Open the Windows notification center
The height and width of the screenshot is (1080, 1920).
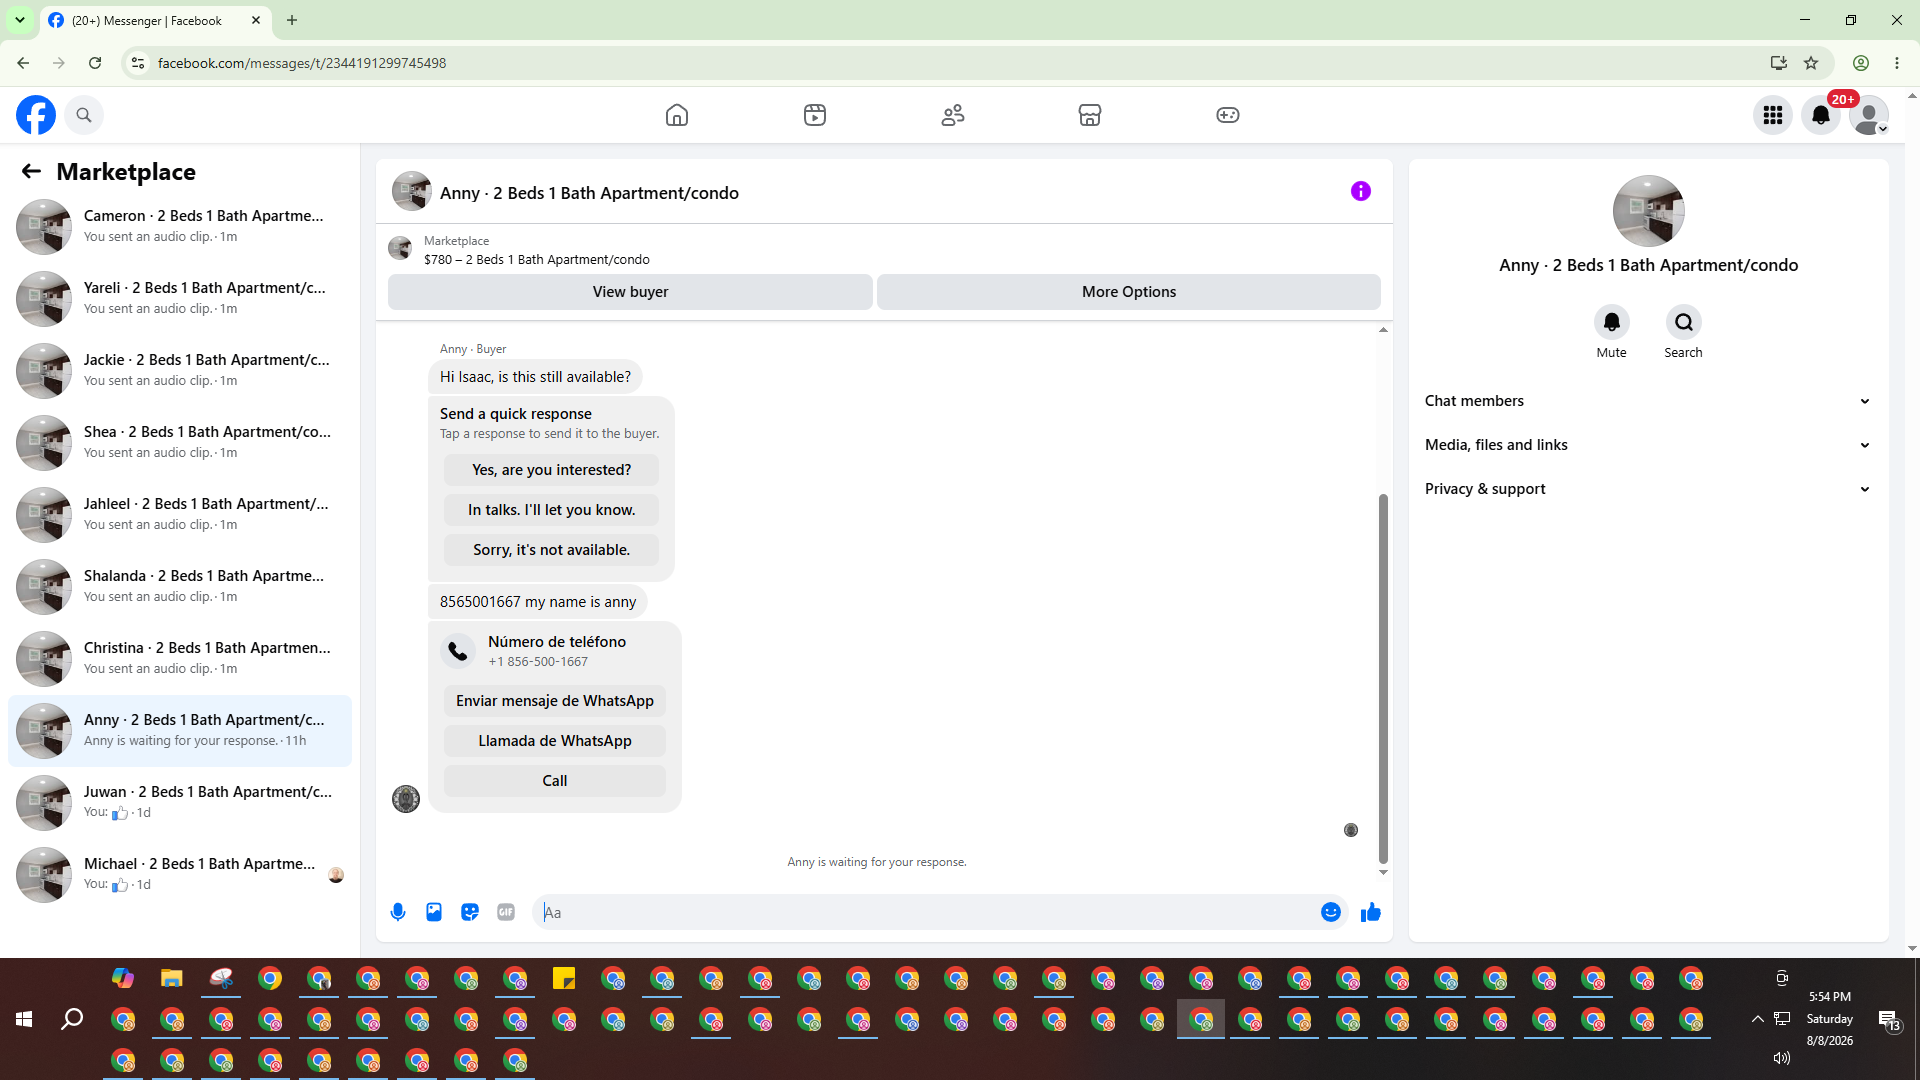tap(1889, 1020)
